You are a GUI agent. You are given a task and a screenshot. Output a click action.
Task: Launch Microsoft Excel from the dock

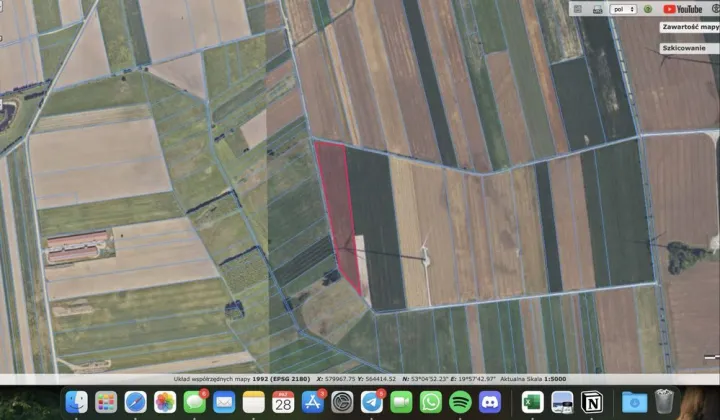533,402
